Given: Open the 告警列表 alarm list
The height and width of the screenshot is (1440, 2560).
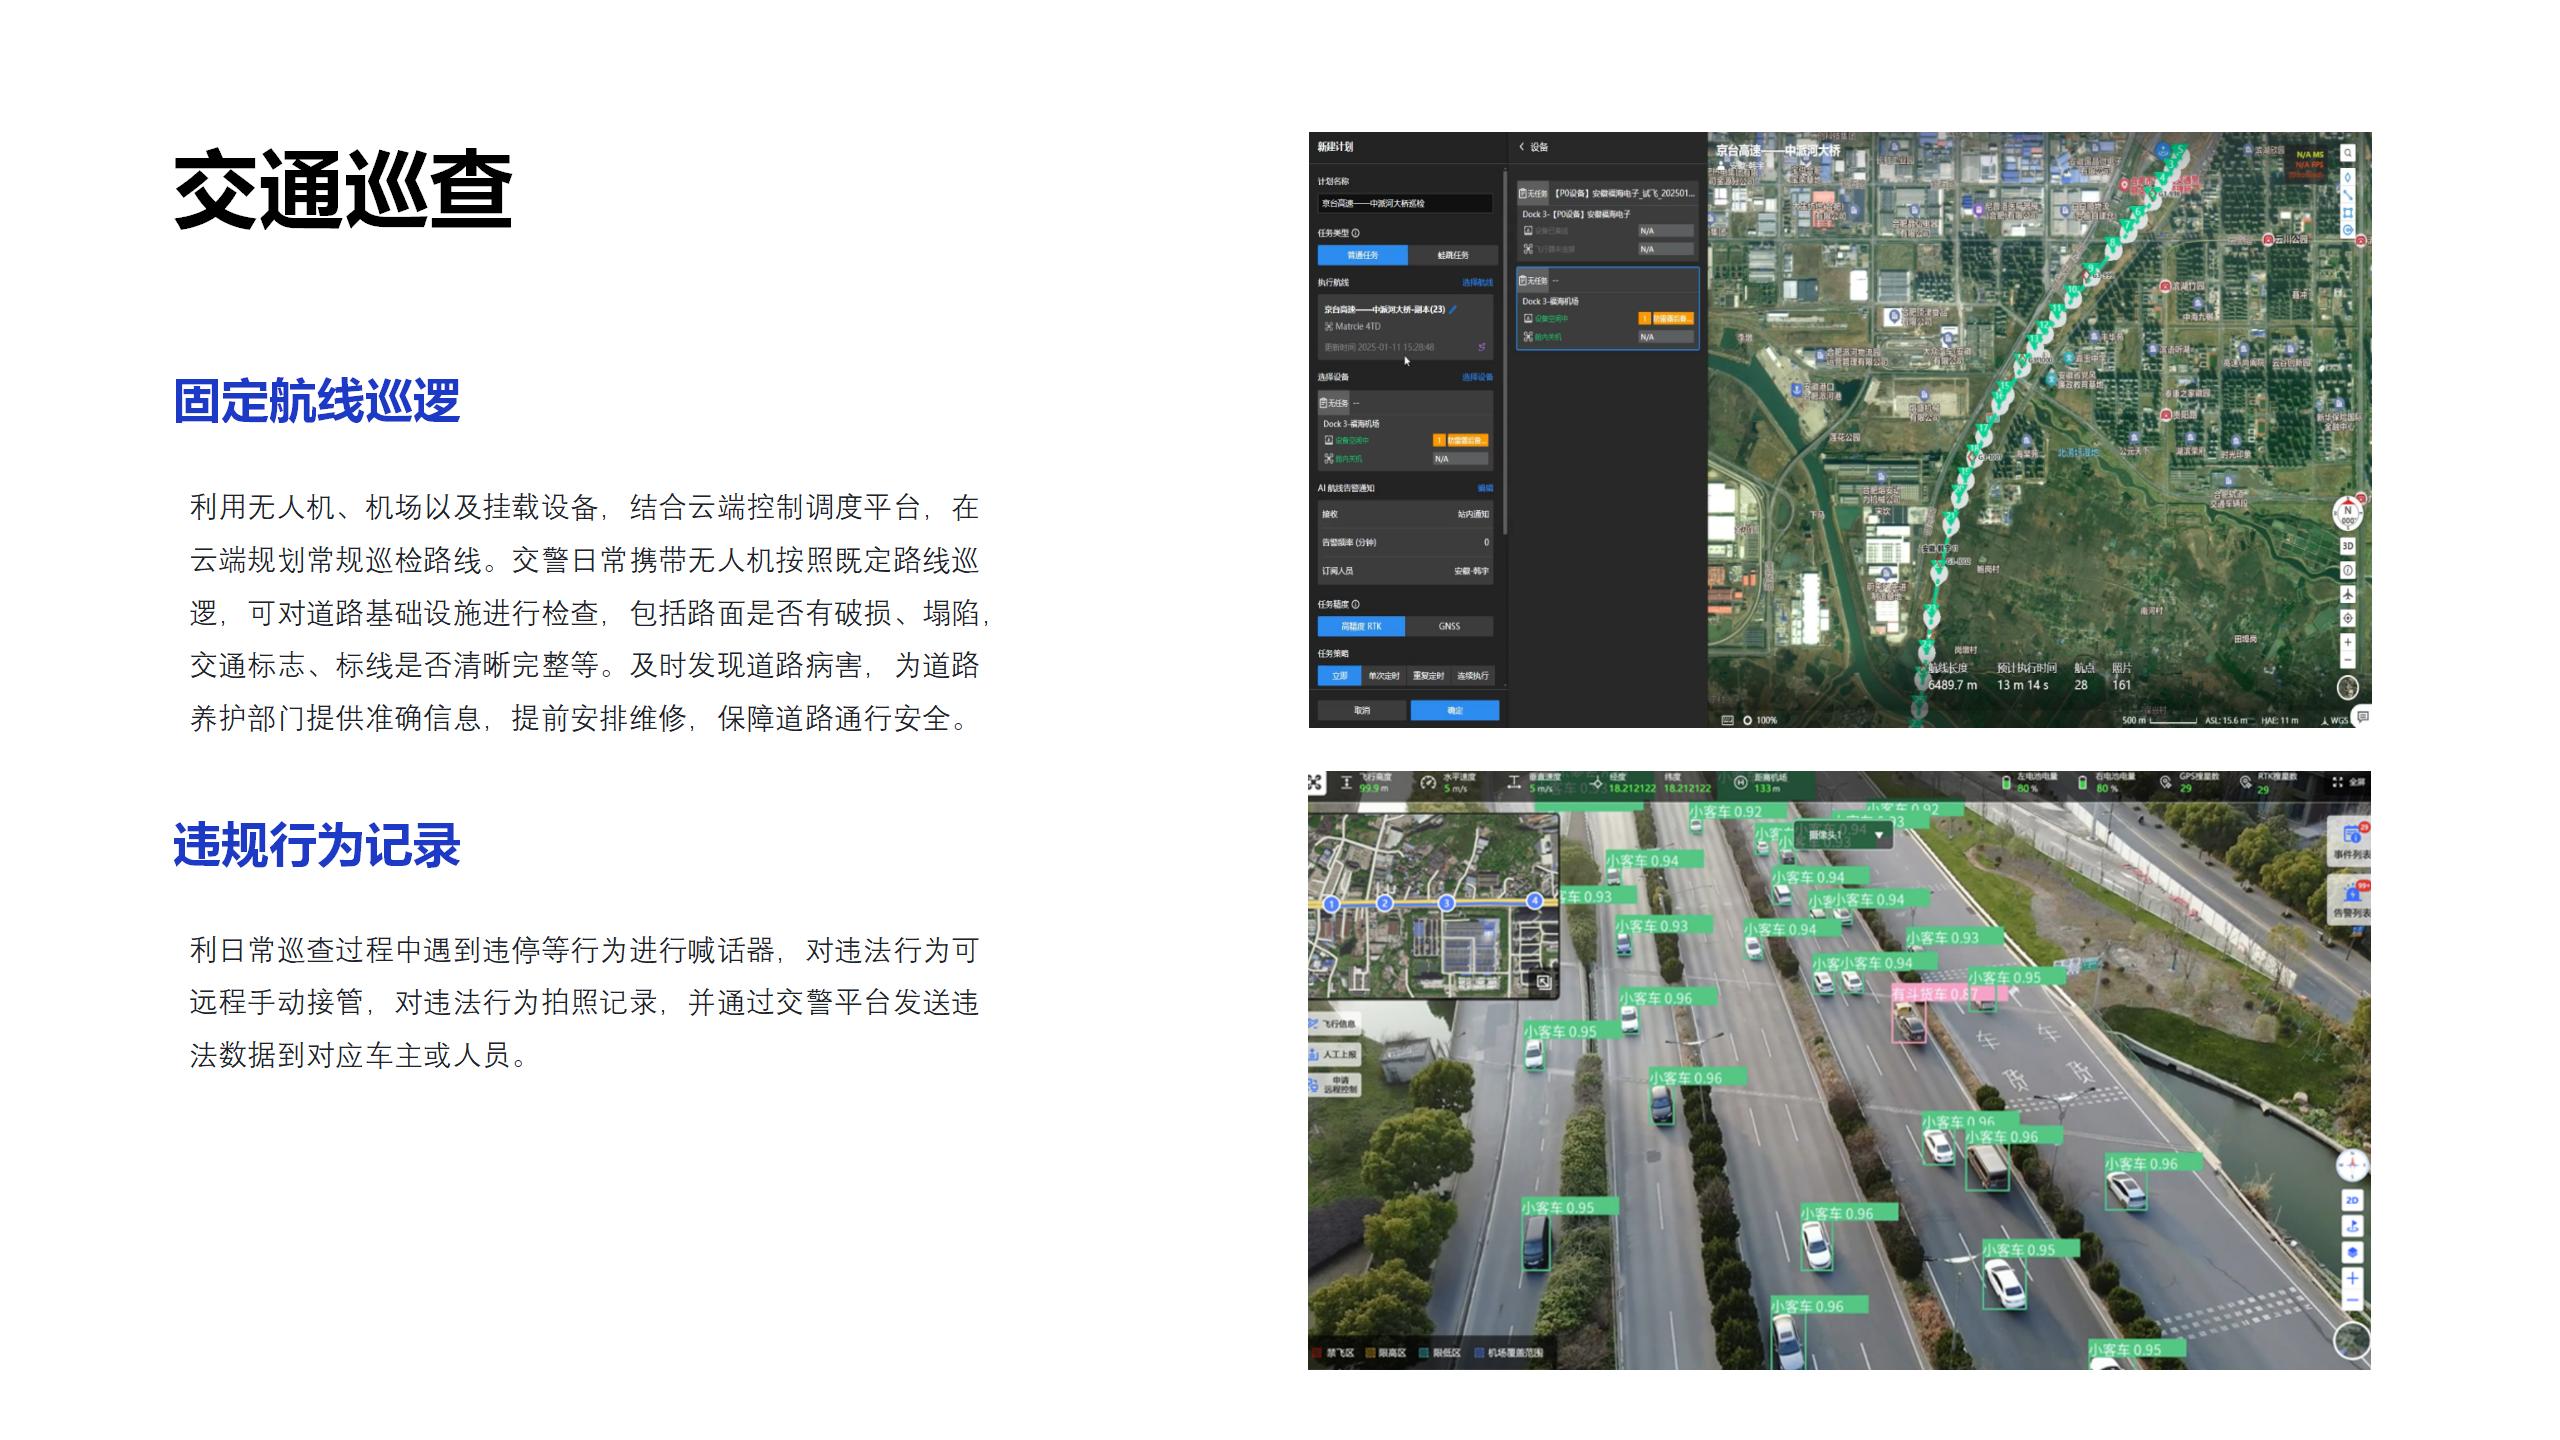Looking at the screenshot, I should 2351,898.
